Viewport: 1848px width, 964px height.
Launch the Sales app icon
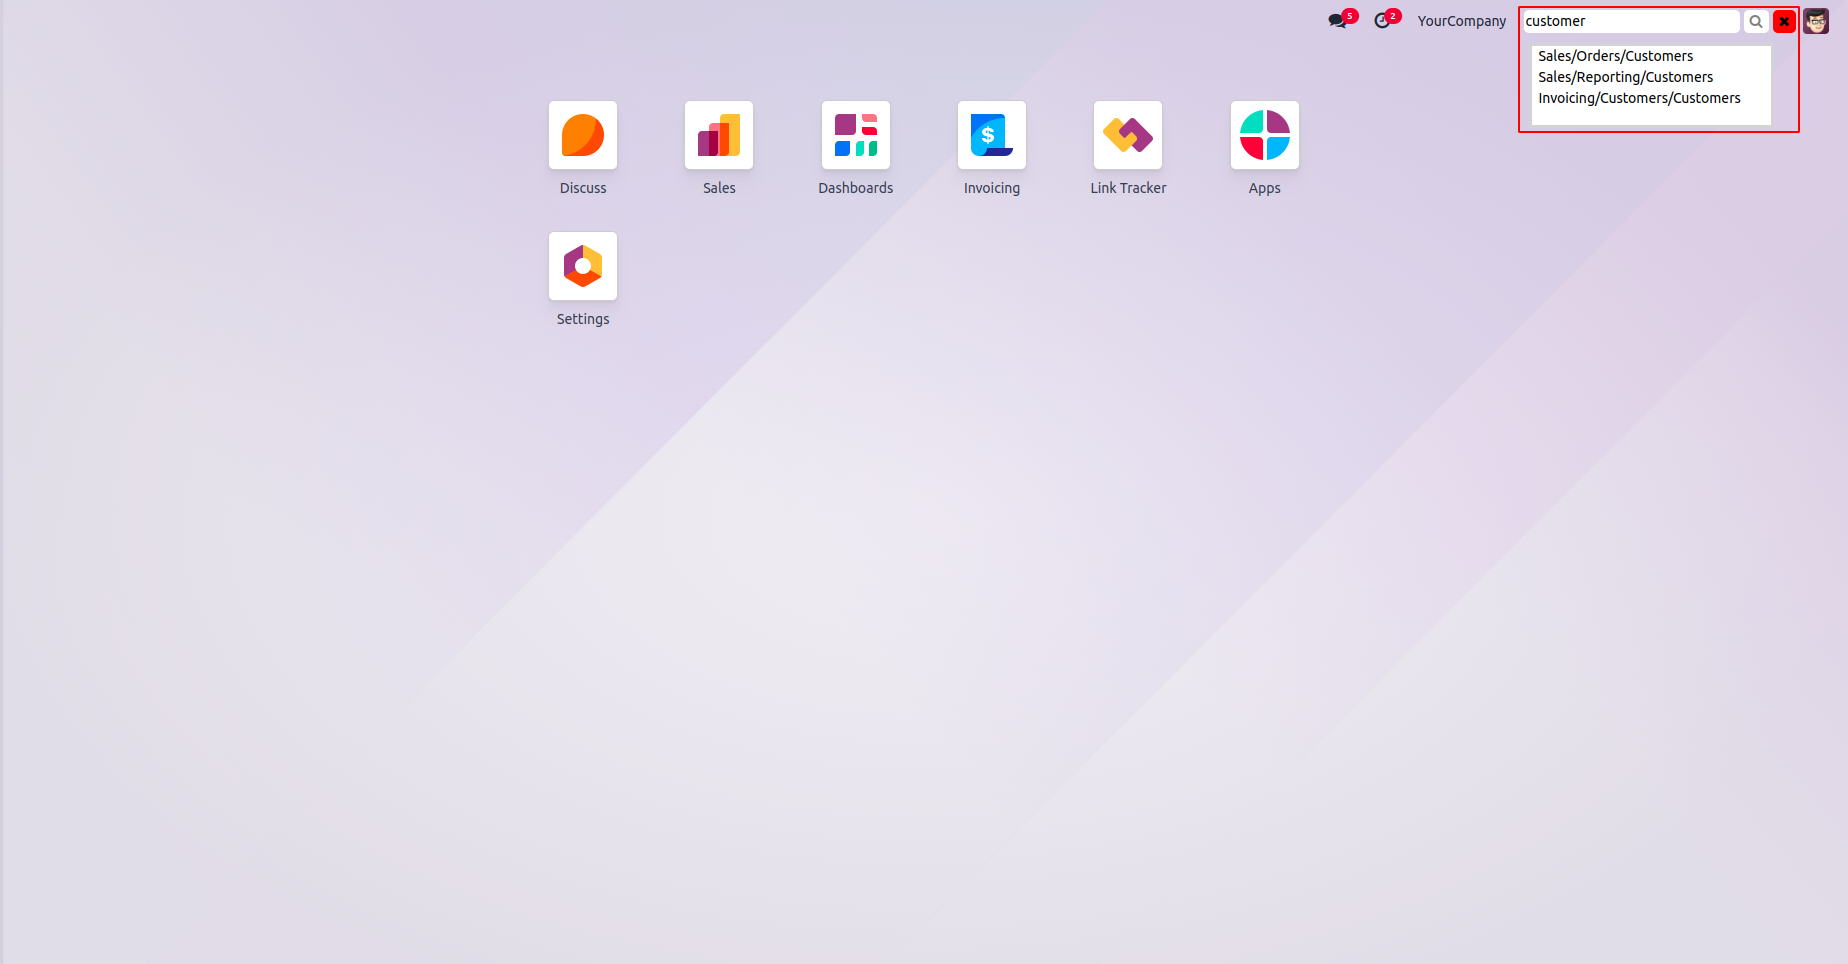[719, 135]
